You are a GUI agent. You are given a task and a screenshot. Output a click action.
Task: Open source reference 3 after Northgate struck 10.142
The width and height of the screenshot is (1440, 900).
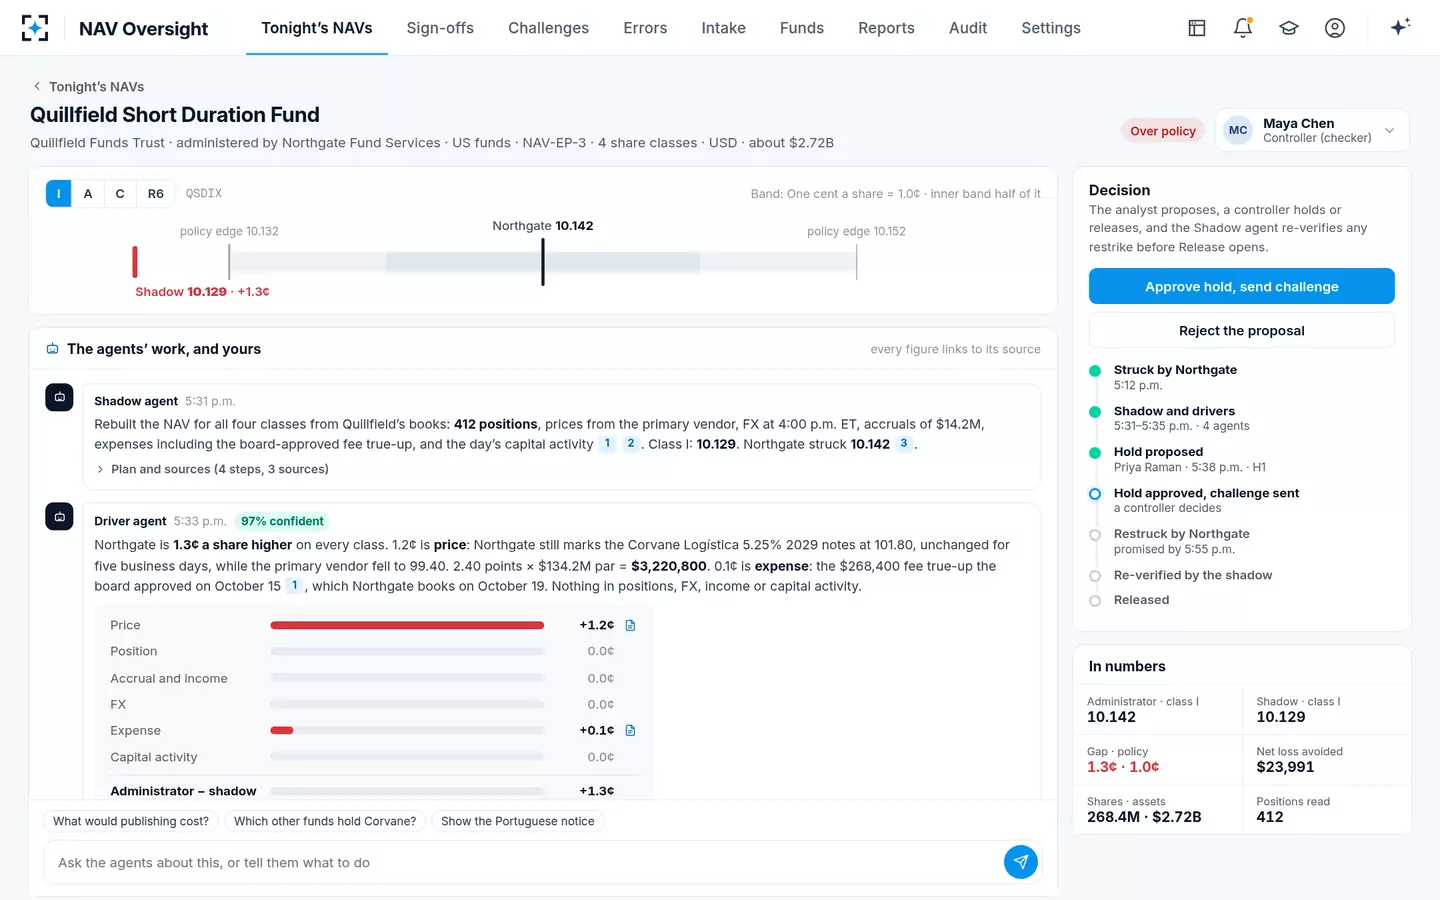904,443
